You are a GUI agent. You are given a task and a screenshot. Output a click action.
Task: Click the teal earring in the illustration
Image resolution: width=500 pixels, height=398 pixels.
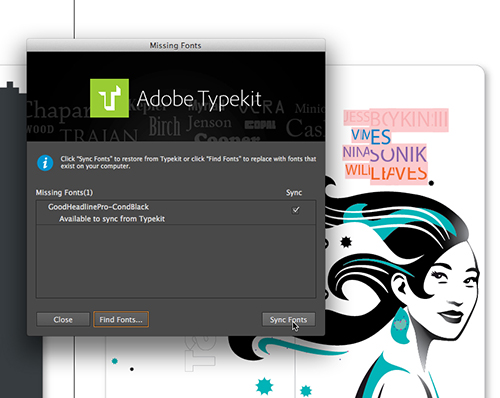coord(401,325)
